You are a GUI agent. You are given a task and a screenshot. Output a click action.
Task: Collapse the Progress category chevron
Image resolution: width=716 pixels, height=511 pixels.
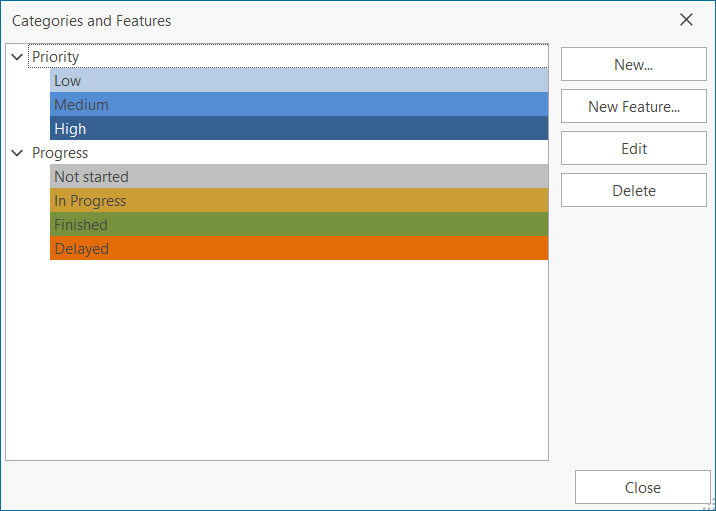click(x=17, y=153)
